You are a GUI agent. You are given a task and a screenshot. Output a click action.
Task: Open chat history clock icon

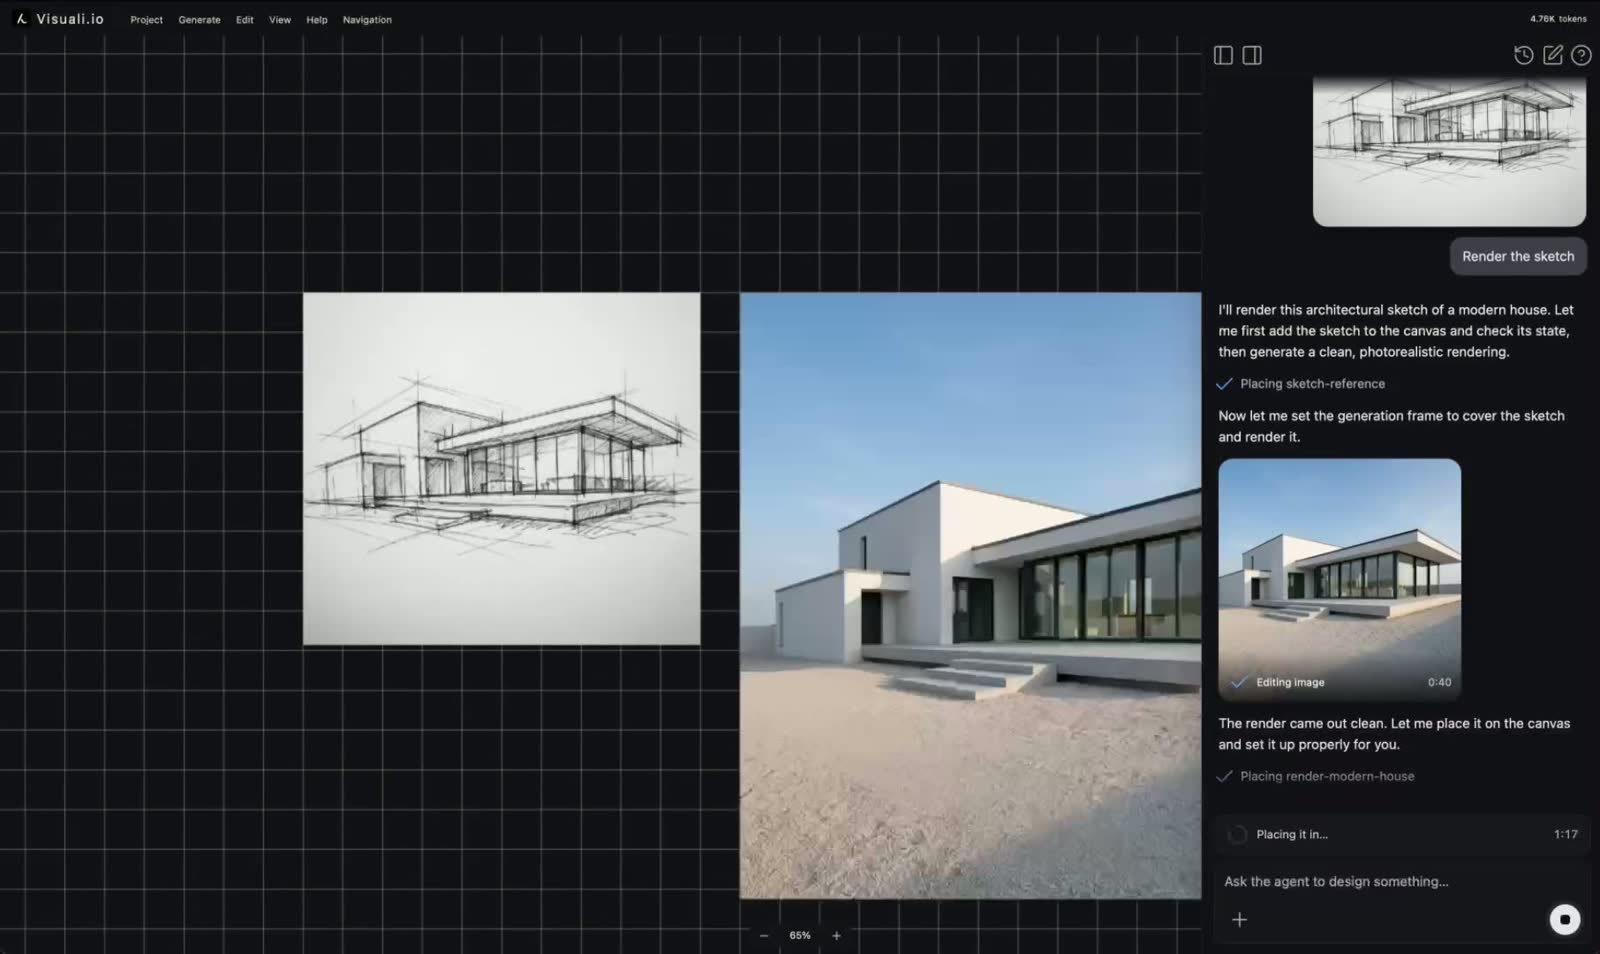click(x=1523, y=55)
